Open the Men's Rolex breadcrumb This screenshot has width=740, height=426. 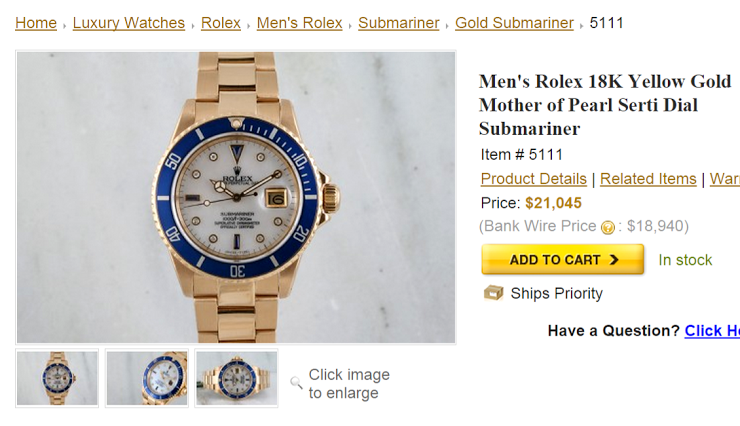[299, 23]
